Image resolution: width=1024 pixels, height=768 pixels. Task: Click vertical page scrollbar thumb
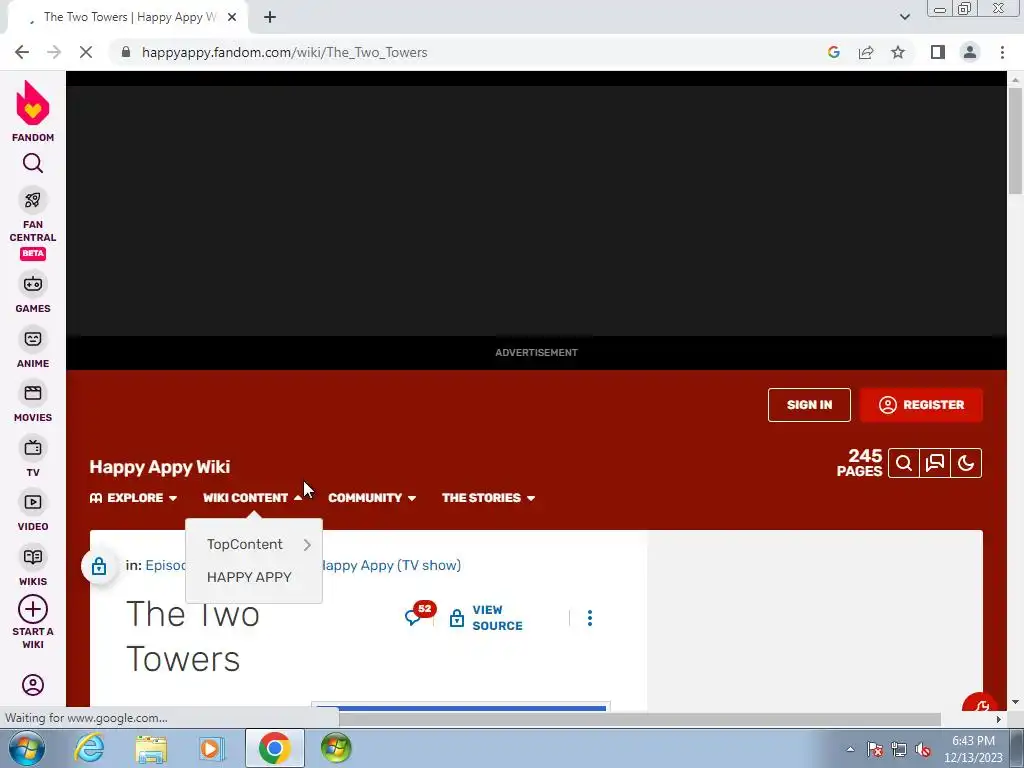(x=1015, y=140)
